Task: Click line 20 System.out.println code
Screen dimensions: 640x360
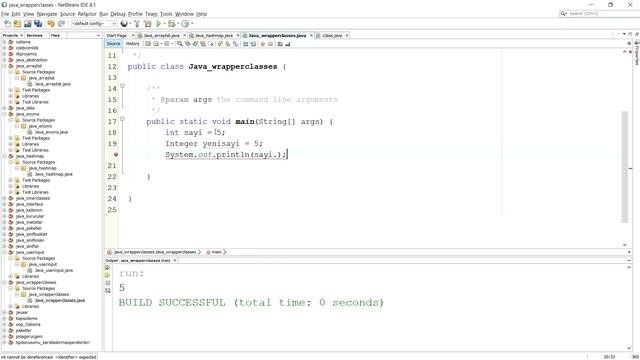Action: coord(226,155)
